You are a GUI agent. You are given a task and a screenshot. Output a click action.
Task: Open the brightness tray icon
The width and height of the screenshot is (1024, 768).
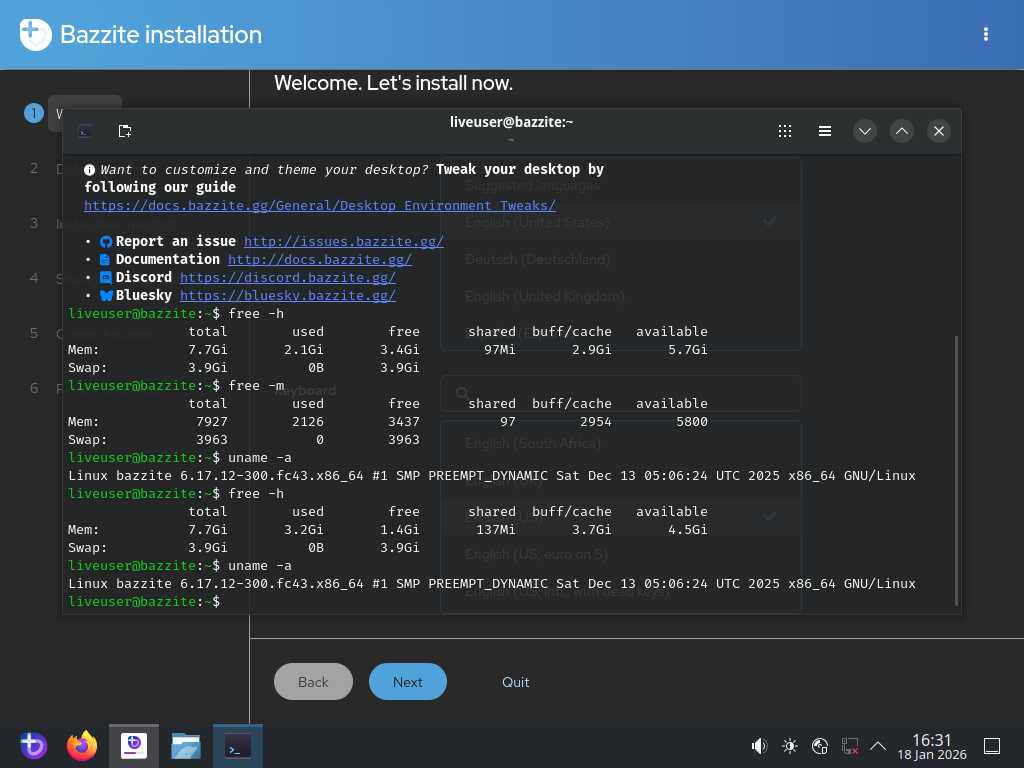coord(790,746)
